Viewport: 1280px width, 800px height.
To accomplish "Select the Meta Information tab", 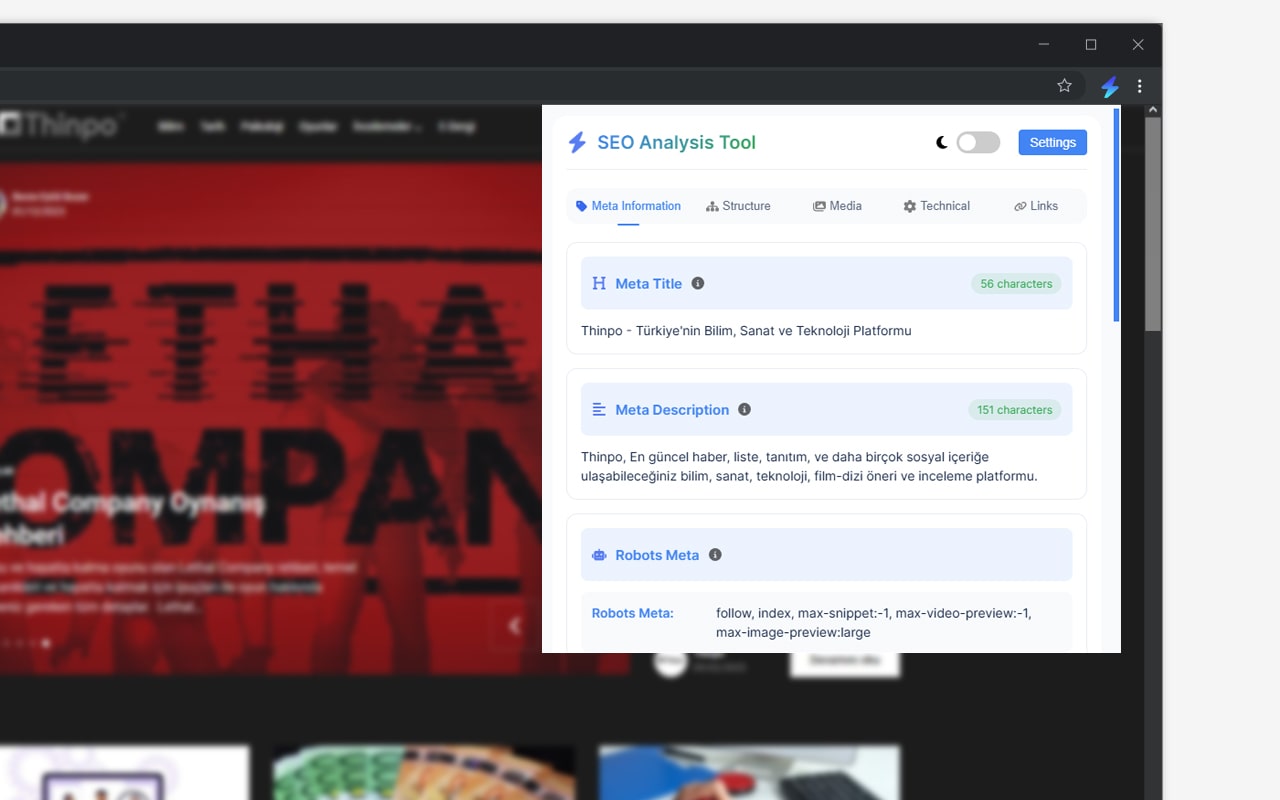I will click(628, 206).
